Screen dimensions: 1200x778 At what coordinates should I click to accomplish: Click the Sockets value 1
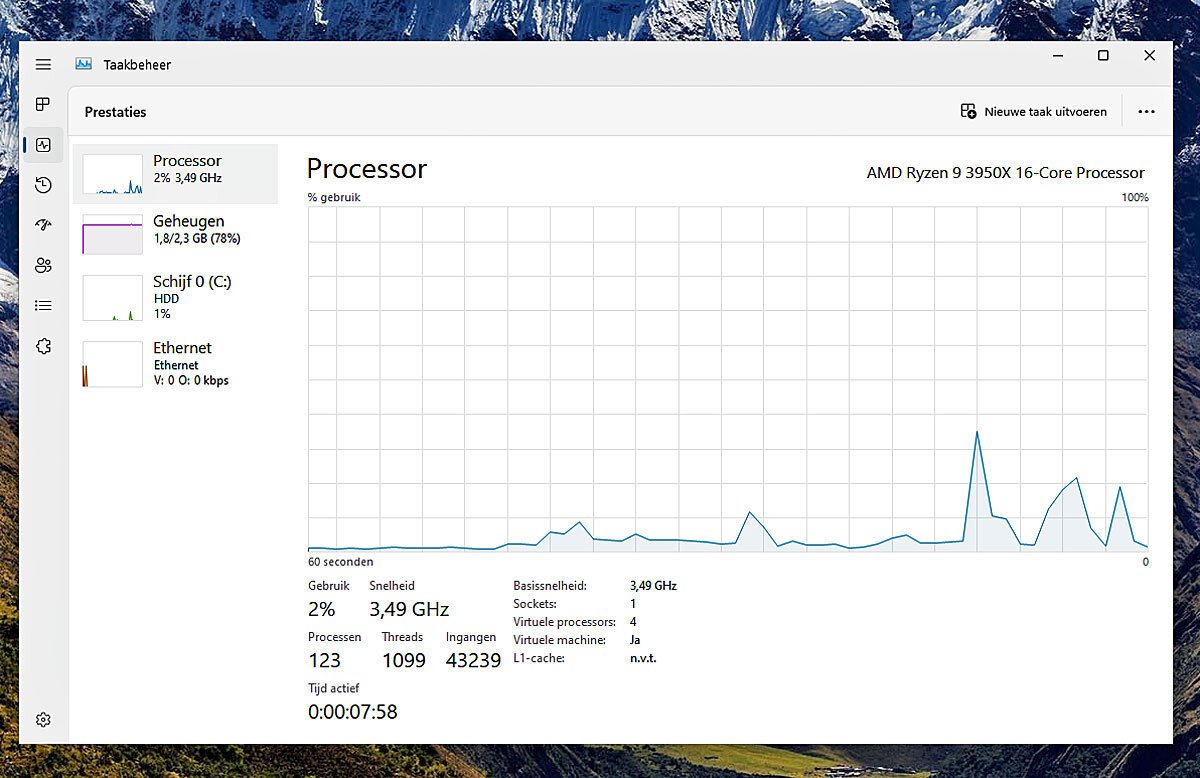(x=633, y=604)
